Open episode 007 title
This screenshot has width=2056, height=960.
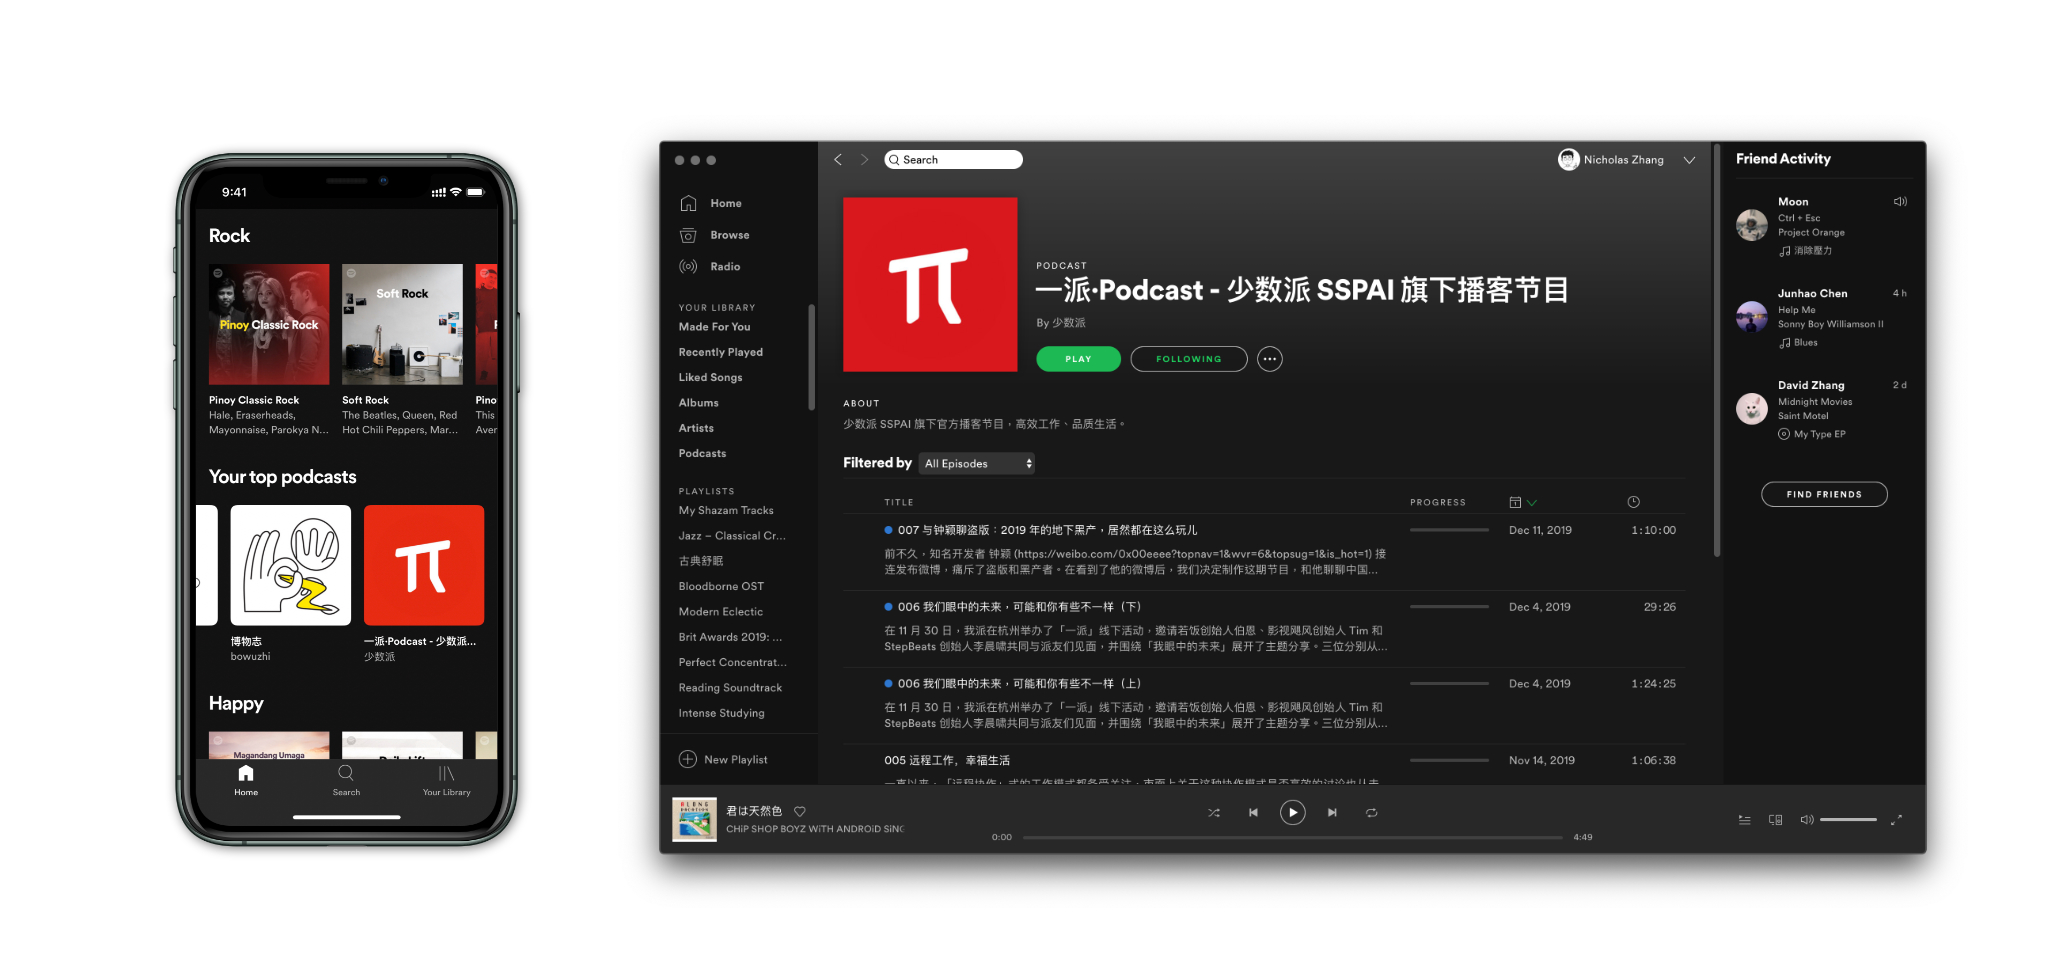1047,530
